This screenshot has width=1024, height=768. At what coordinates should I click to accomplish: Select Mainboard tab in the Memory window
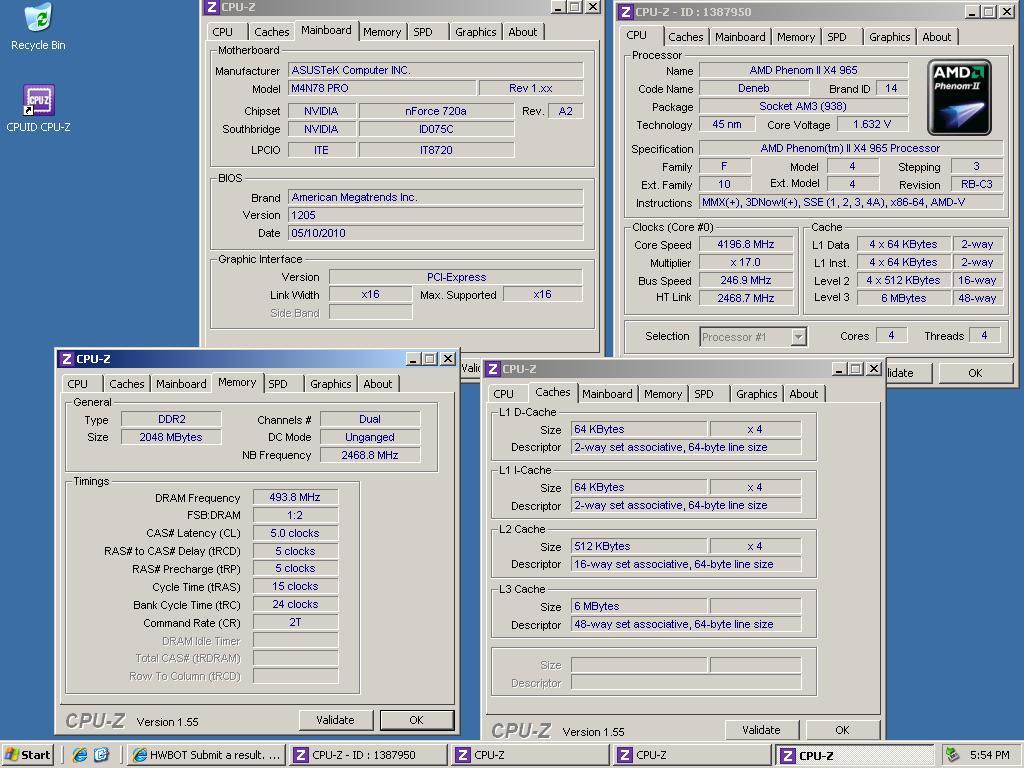[x=181, y=384]
